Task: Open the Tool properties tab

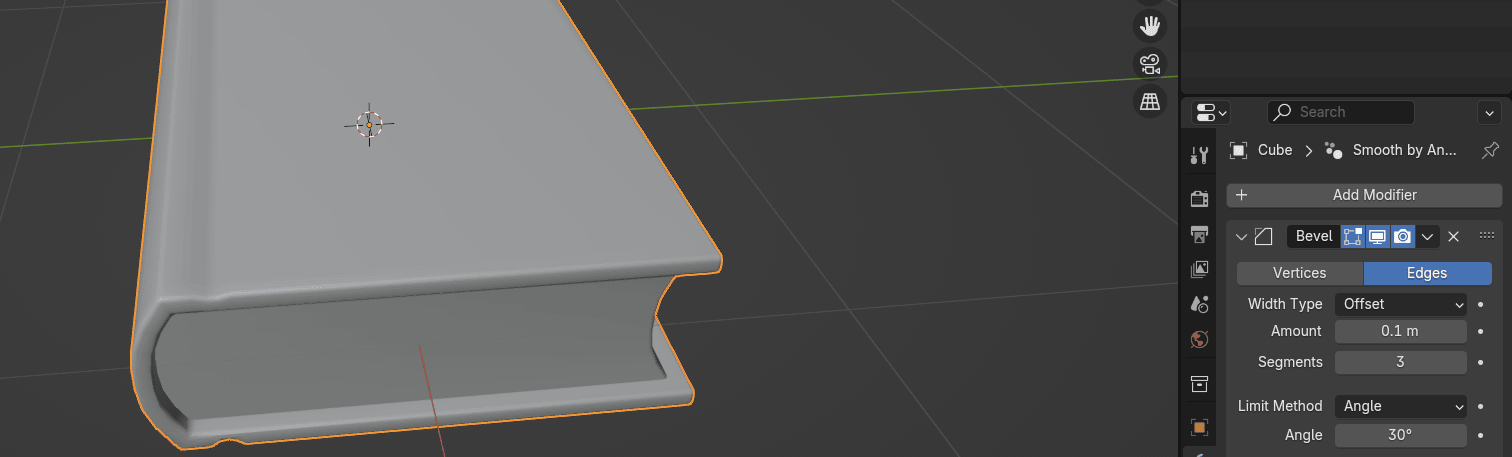Action: [x=1199, y=155]
